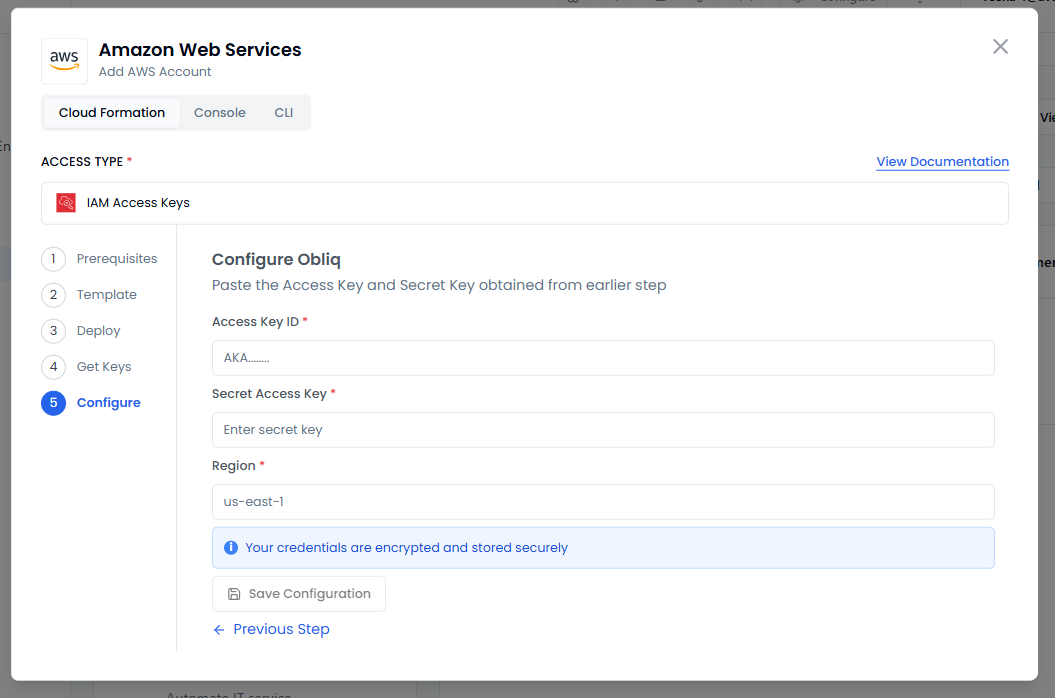Click the step 2 Template circle
Screen dimensions: 1061x698
tap(53, 295)
